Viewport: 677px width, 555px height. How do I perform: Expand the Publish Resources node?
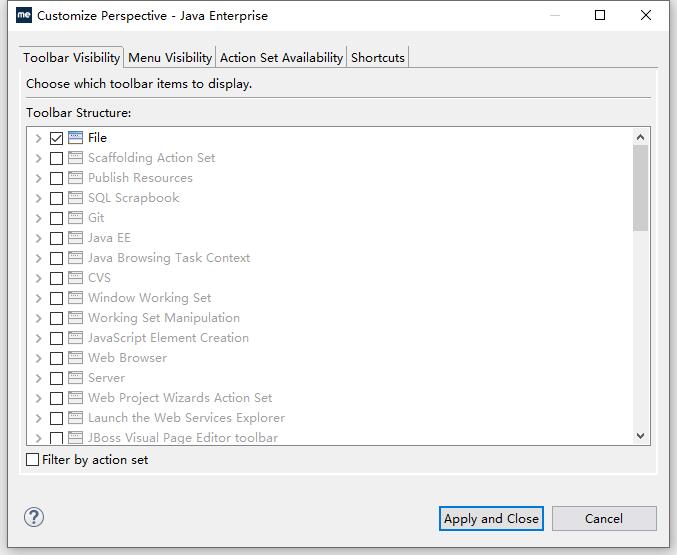pyautogui.click(x=38, y=178)
